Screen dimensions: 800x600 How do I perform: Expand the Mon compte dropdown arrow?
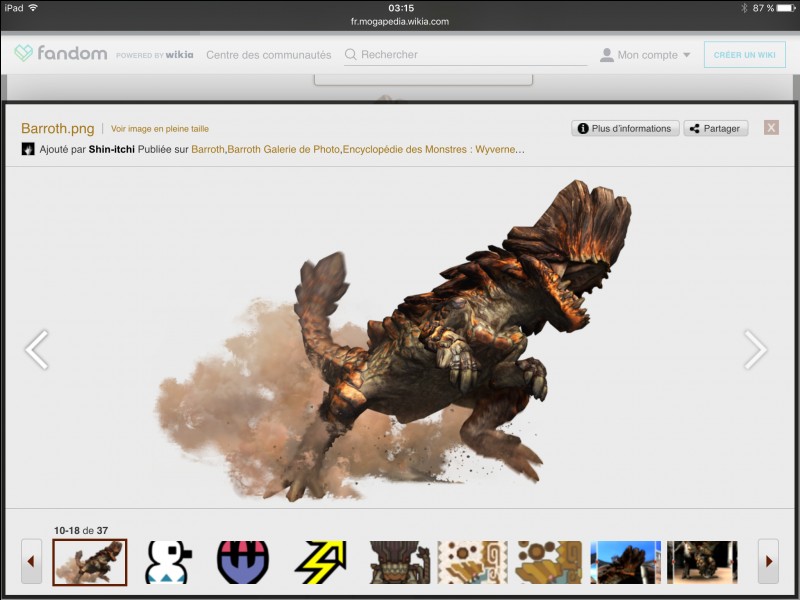686,55
